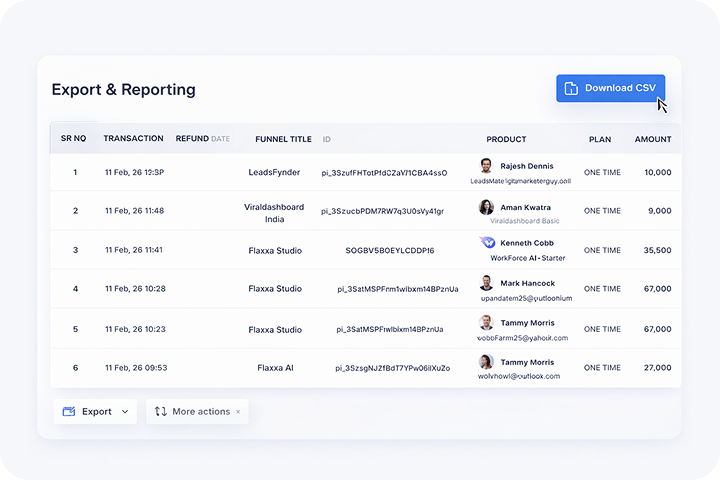Dismiss More actions with the x
The width and height of the screenshot is (720, 480).
pyautogui.click(x=238, y=412)
